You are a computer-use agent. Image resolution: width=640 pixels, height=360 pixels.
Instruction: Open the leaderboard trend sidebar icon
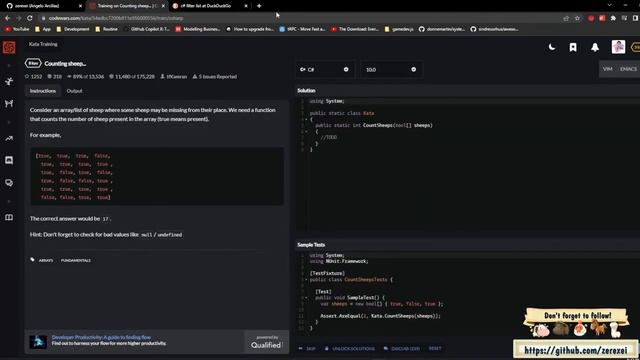tap(9, 139)
